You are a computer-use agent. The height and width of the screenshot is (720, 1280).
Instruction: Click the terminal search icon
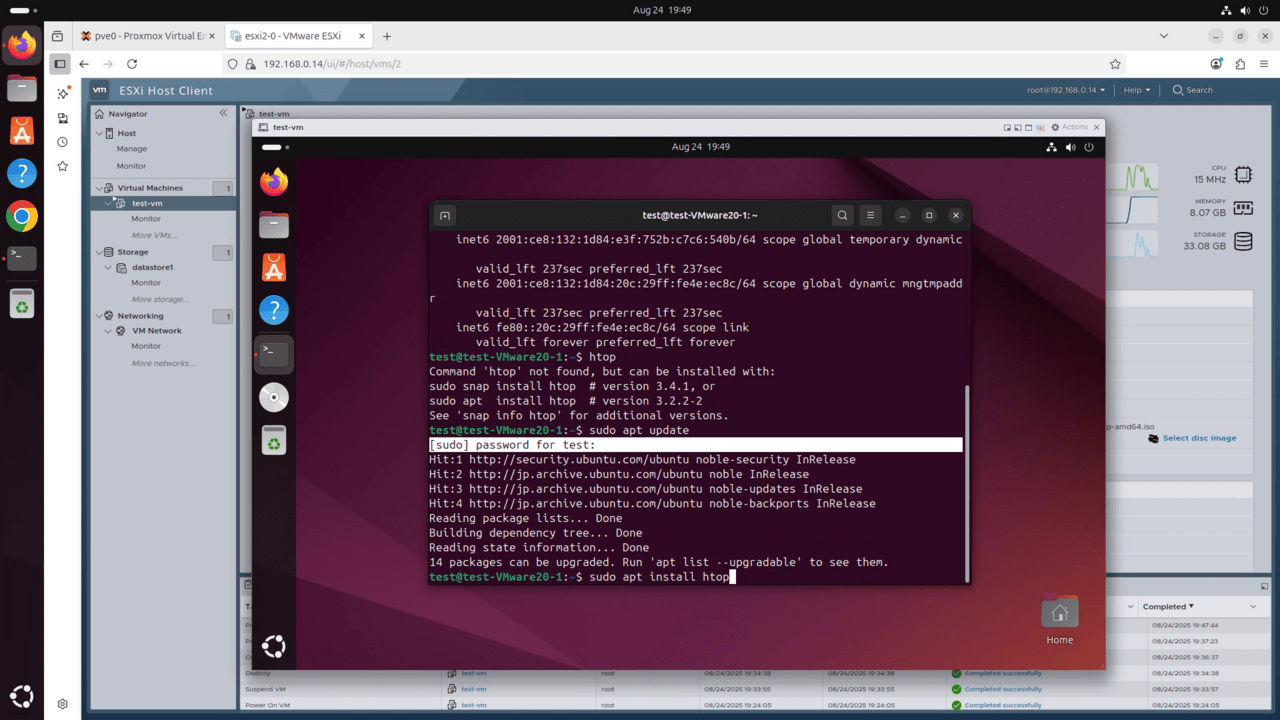click(843, 215)
